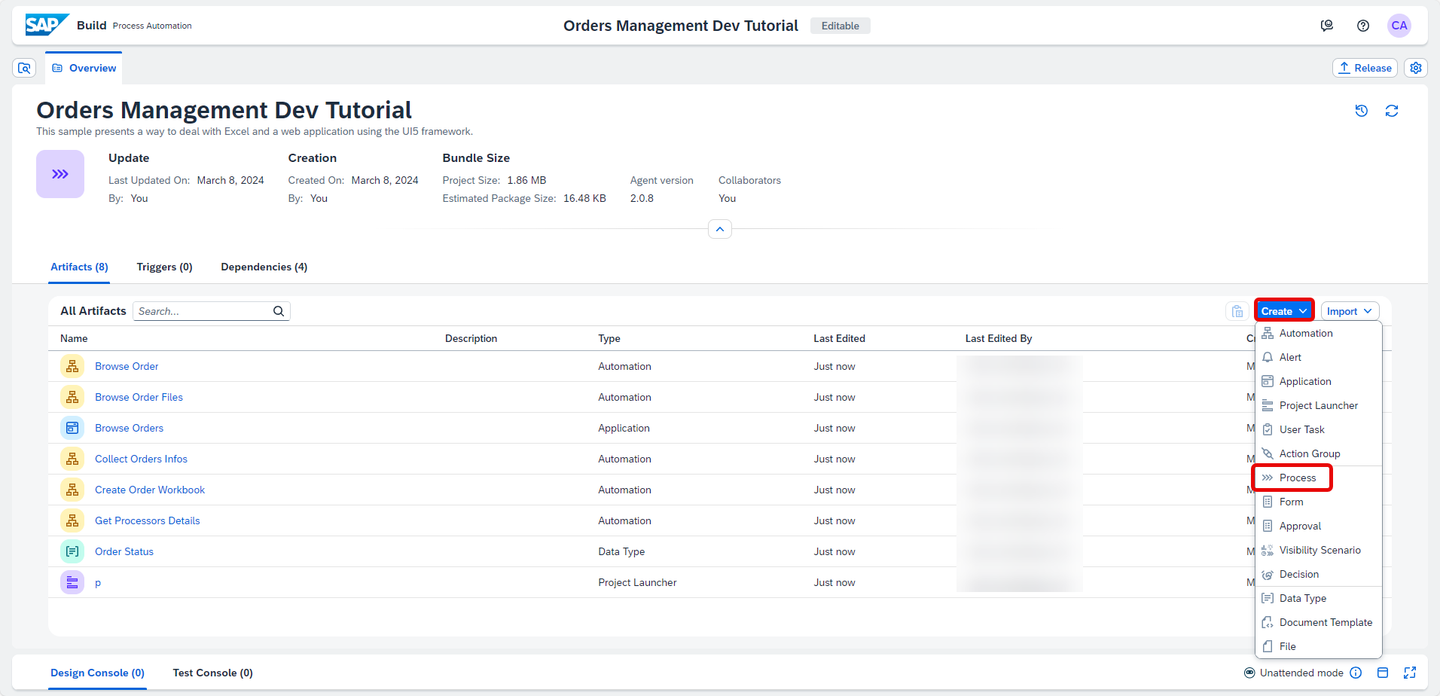Click the purple project chevrons icon

click(x=60, y=174)
